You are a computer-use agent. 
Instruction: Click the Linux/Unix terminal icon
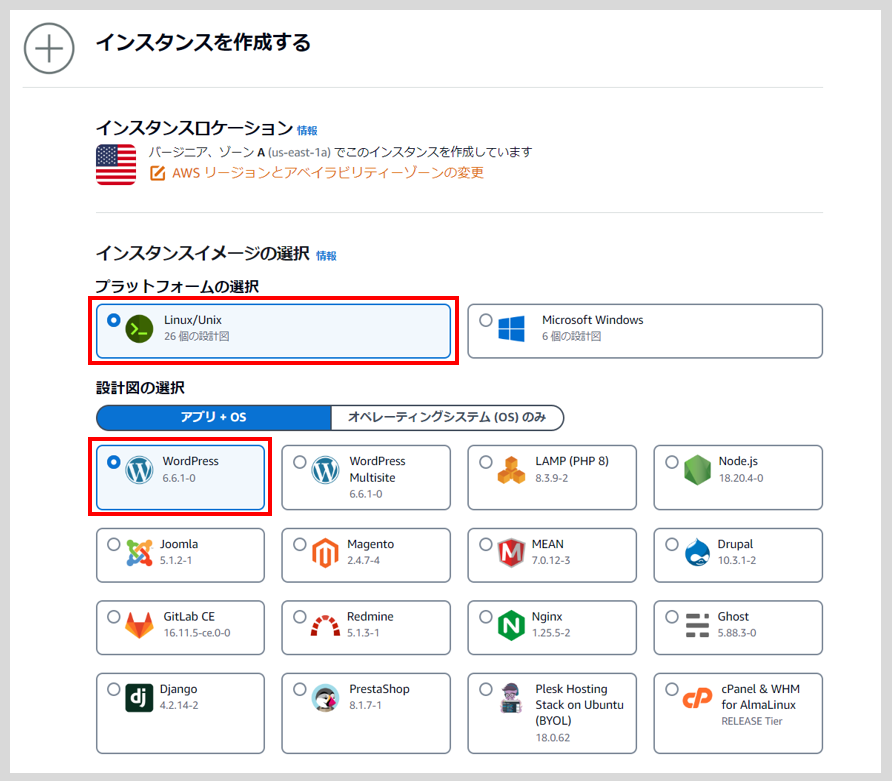[x=139, y=329]
